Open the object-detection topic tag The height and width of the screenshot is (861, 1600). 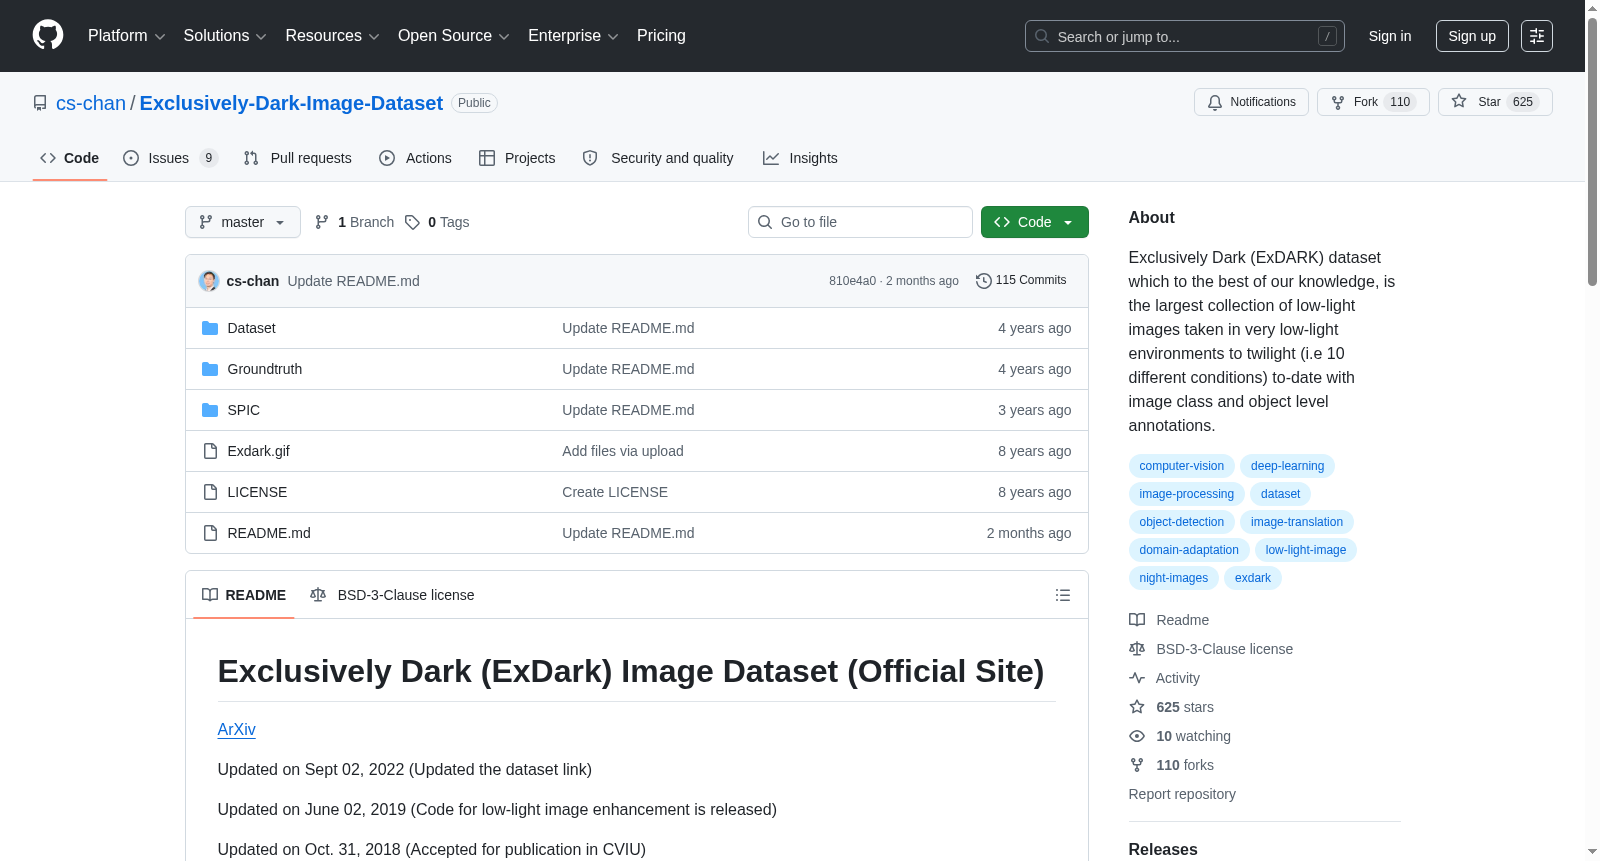(x=1182, y=522)
